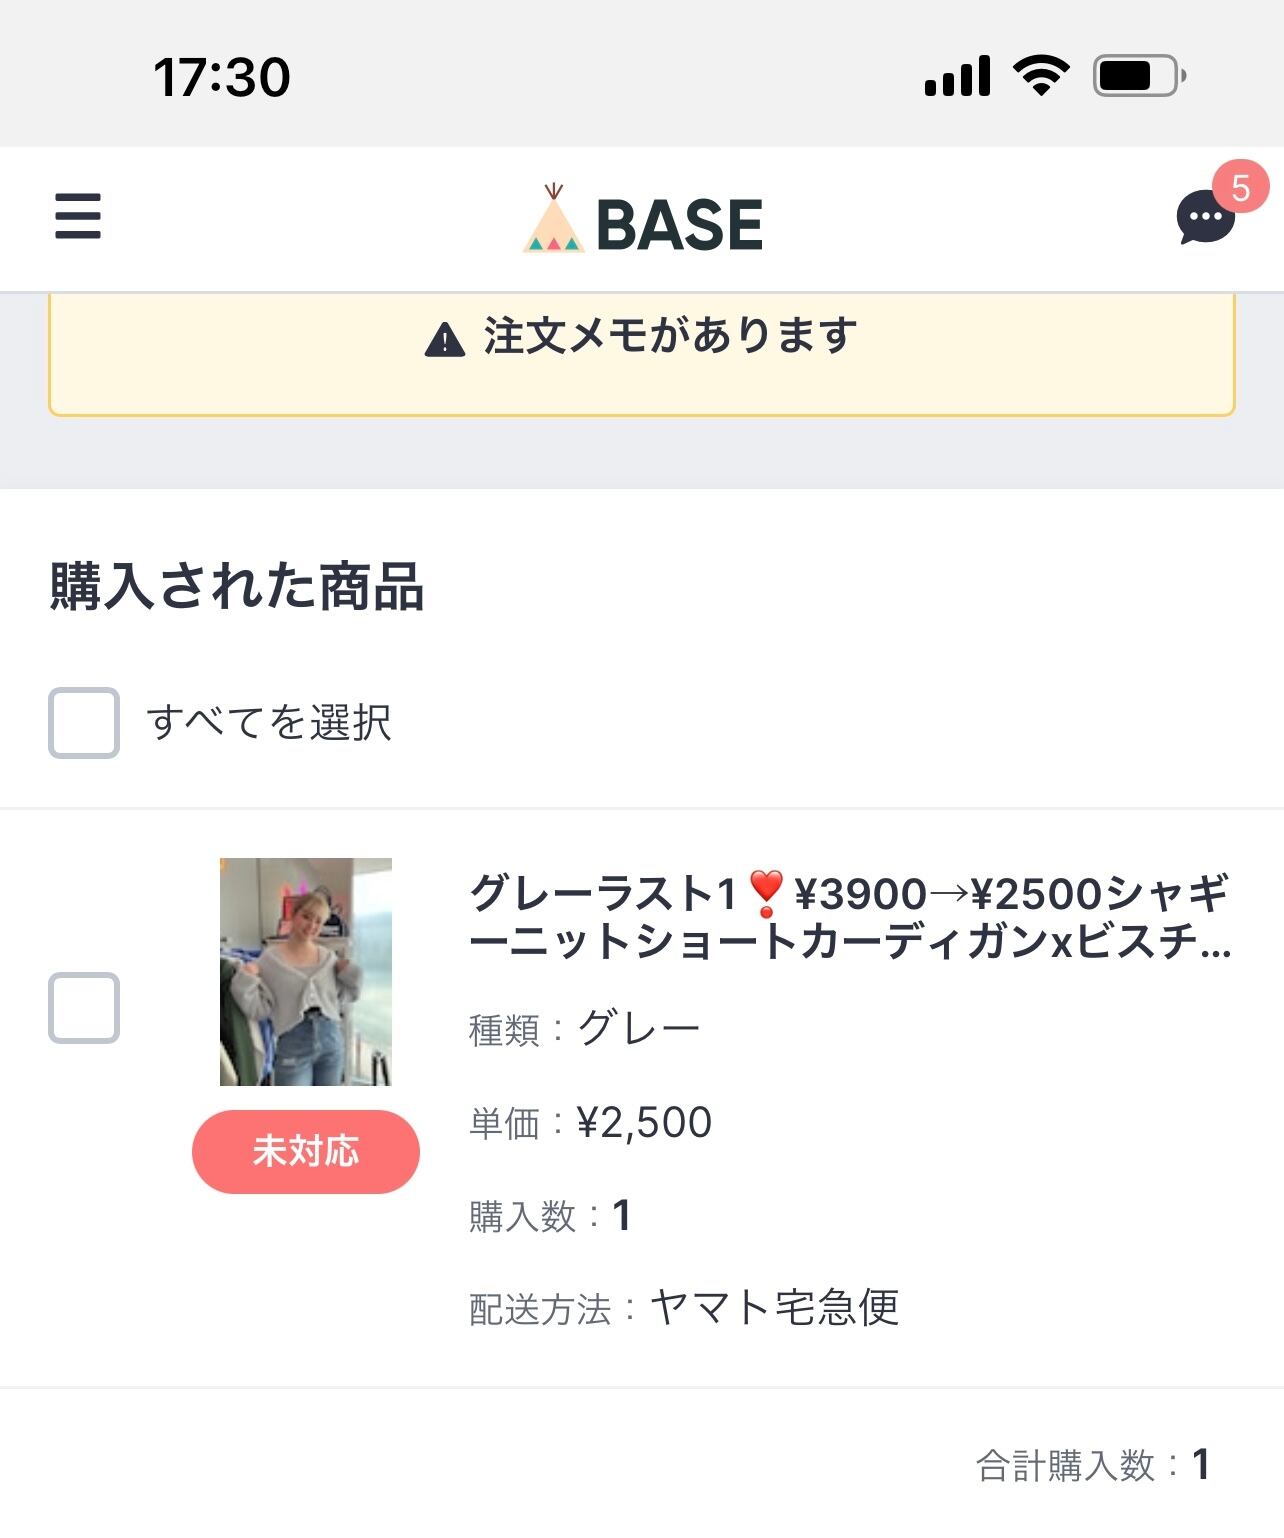Image resolution: width=1284 pixels, height=1538 pixels.
Task: Expand the 注文メモがあります banner
Action: [642, 352]
